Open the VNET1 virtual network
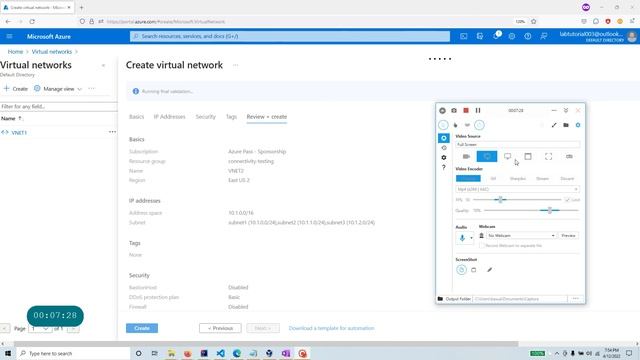 point(19,133)
